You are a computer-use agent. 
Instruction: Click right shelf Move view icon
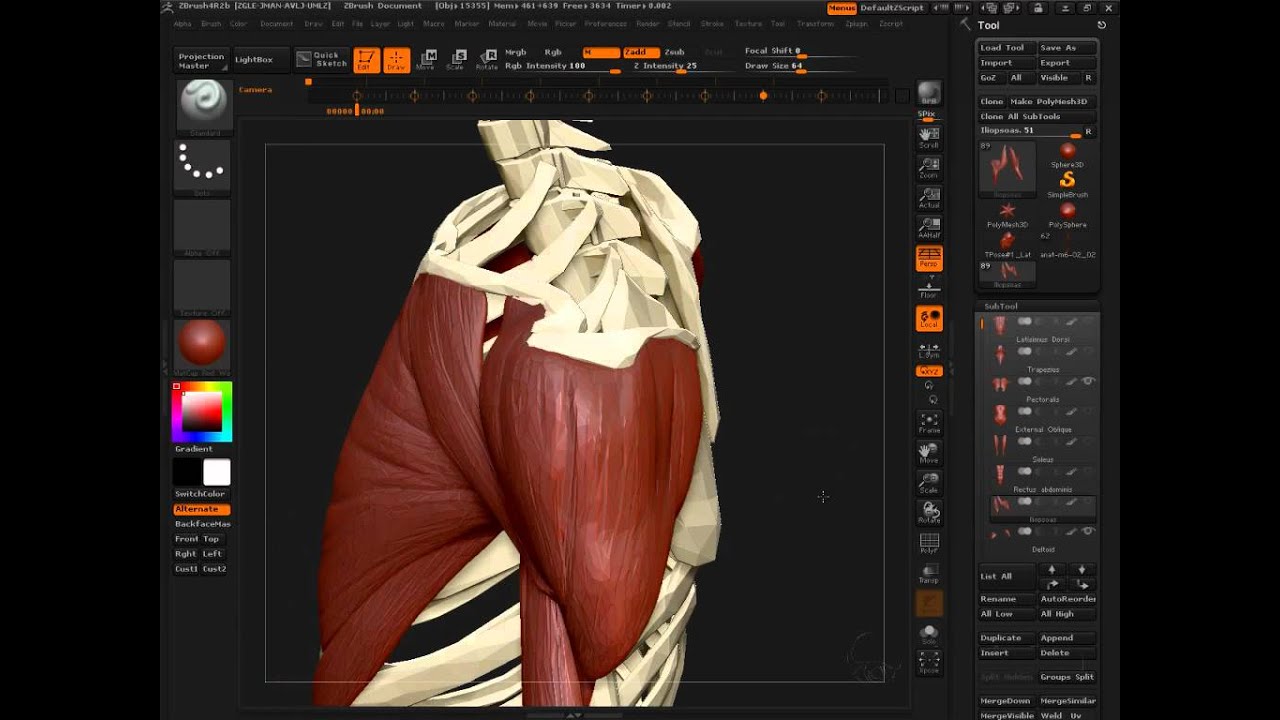point(929,453)
